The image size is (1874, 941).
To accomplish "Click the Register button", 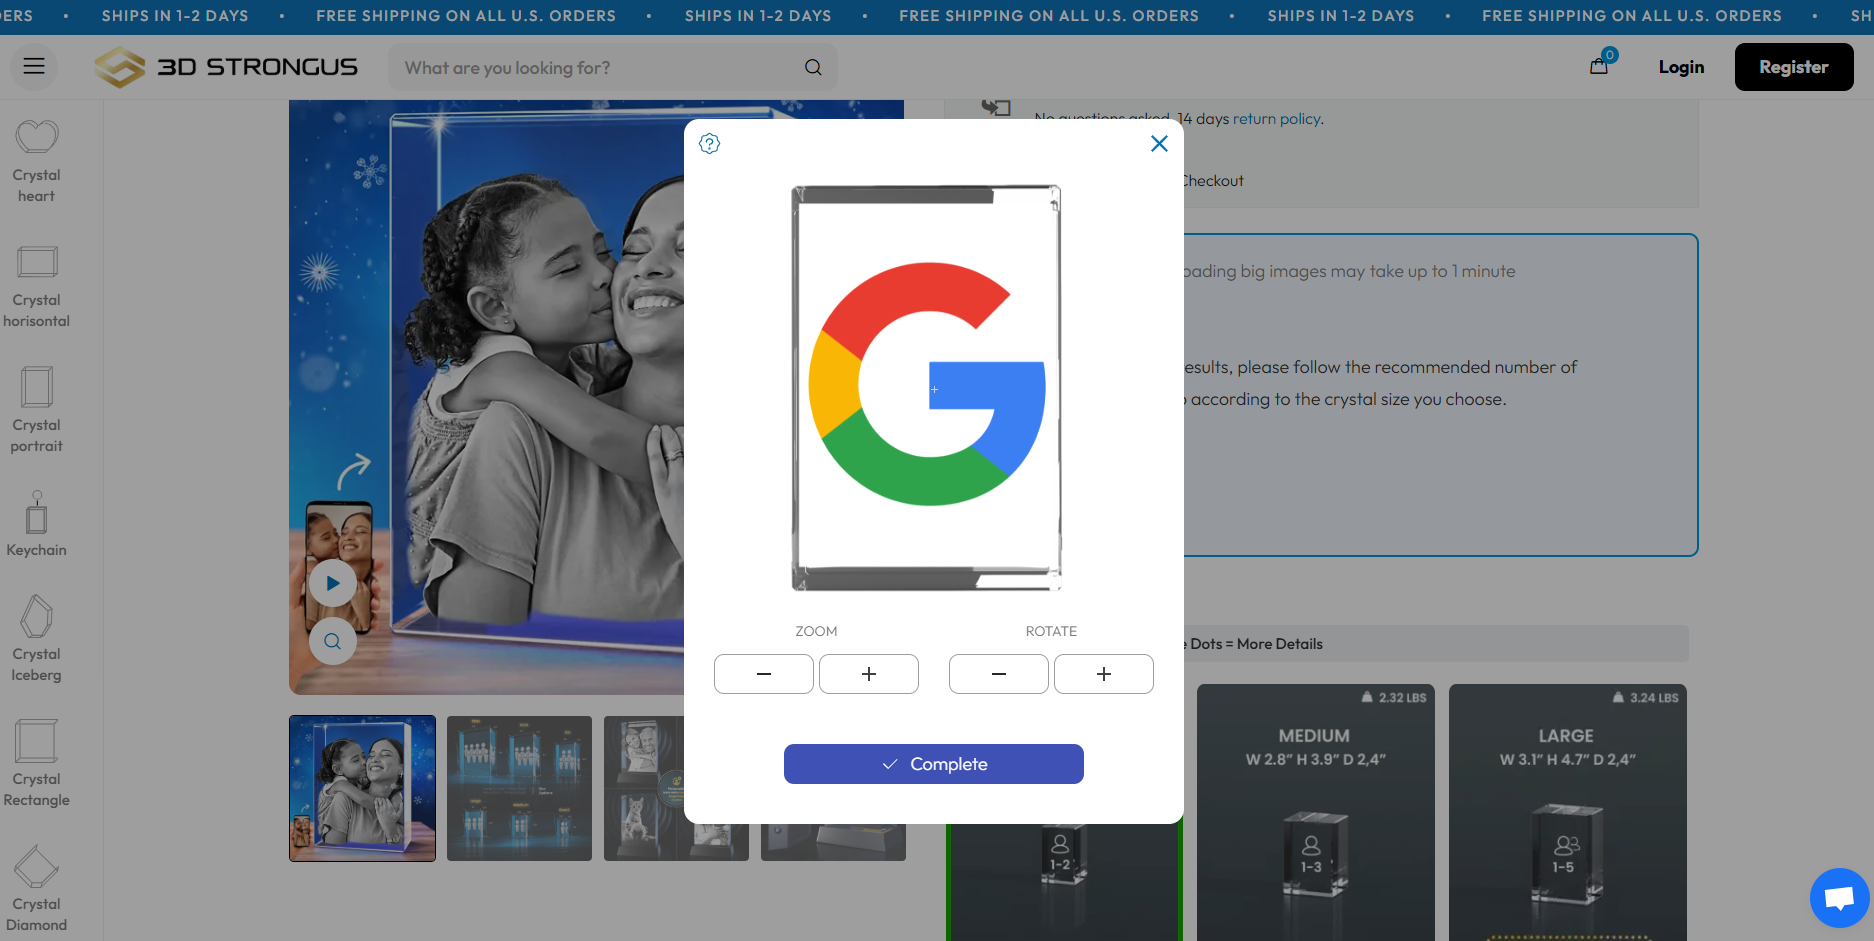I will (x=1793, y=66).
